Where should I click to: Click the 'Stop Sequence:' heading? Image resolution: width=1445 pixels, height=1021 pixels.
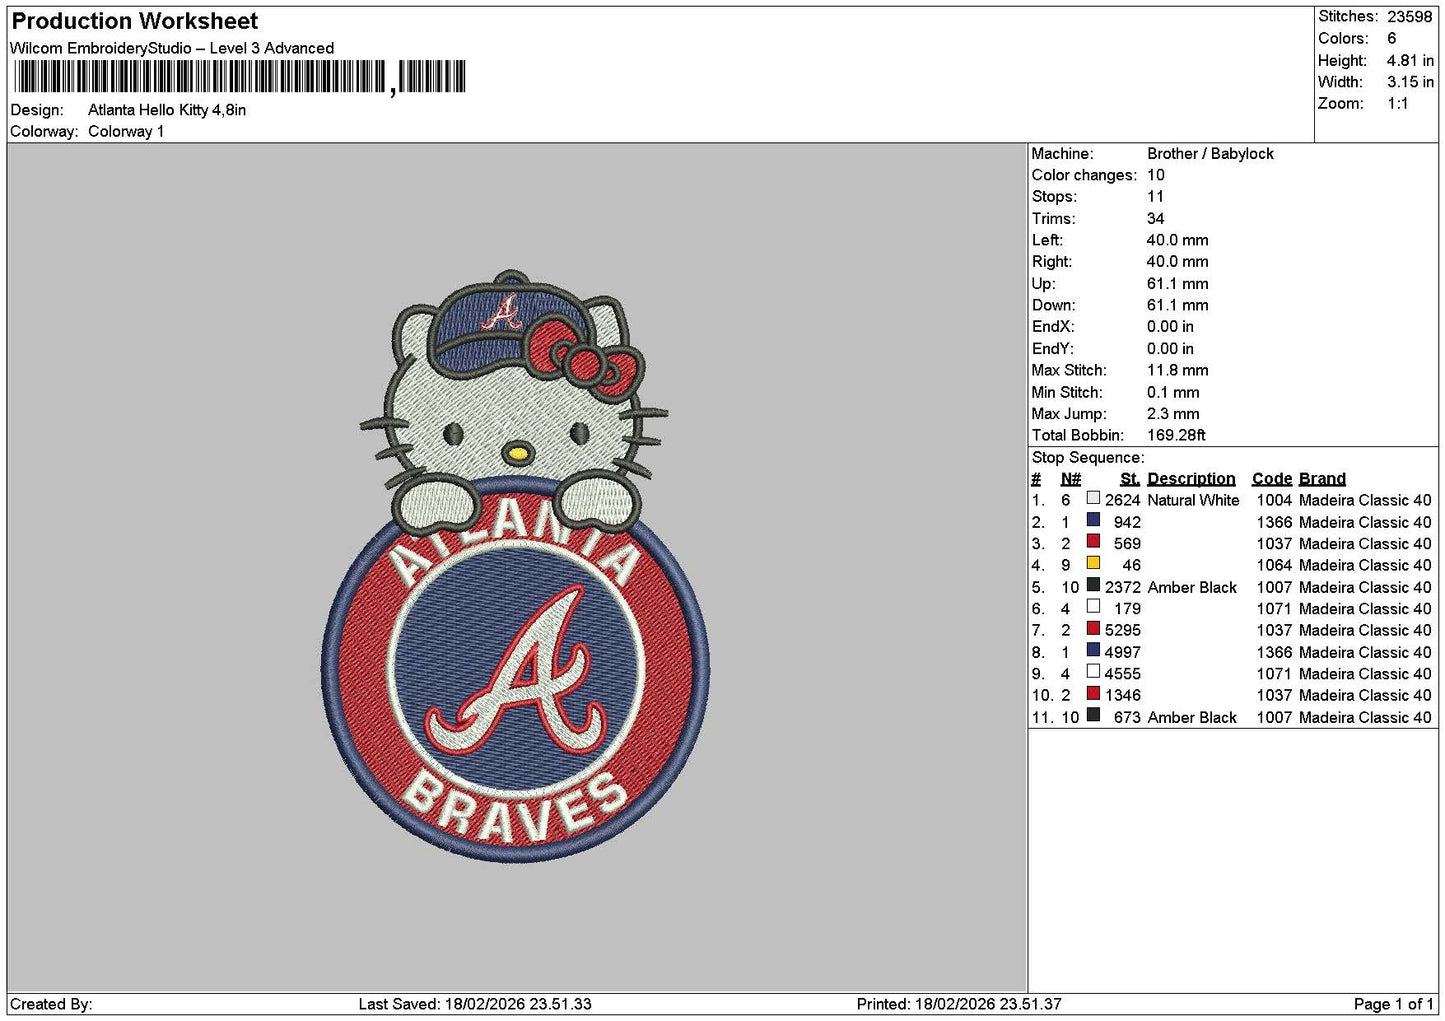click(1088, 458)
